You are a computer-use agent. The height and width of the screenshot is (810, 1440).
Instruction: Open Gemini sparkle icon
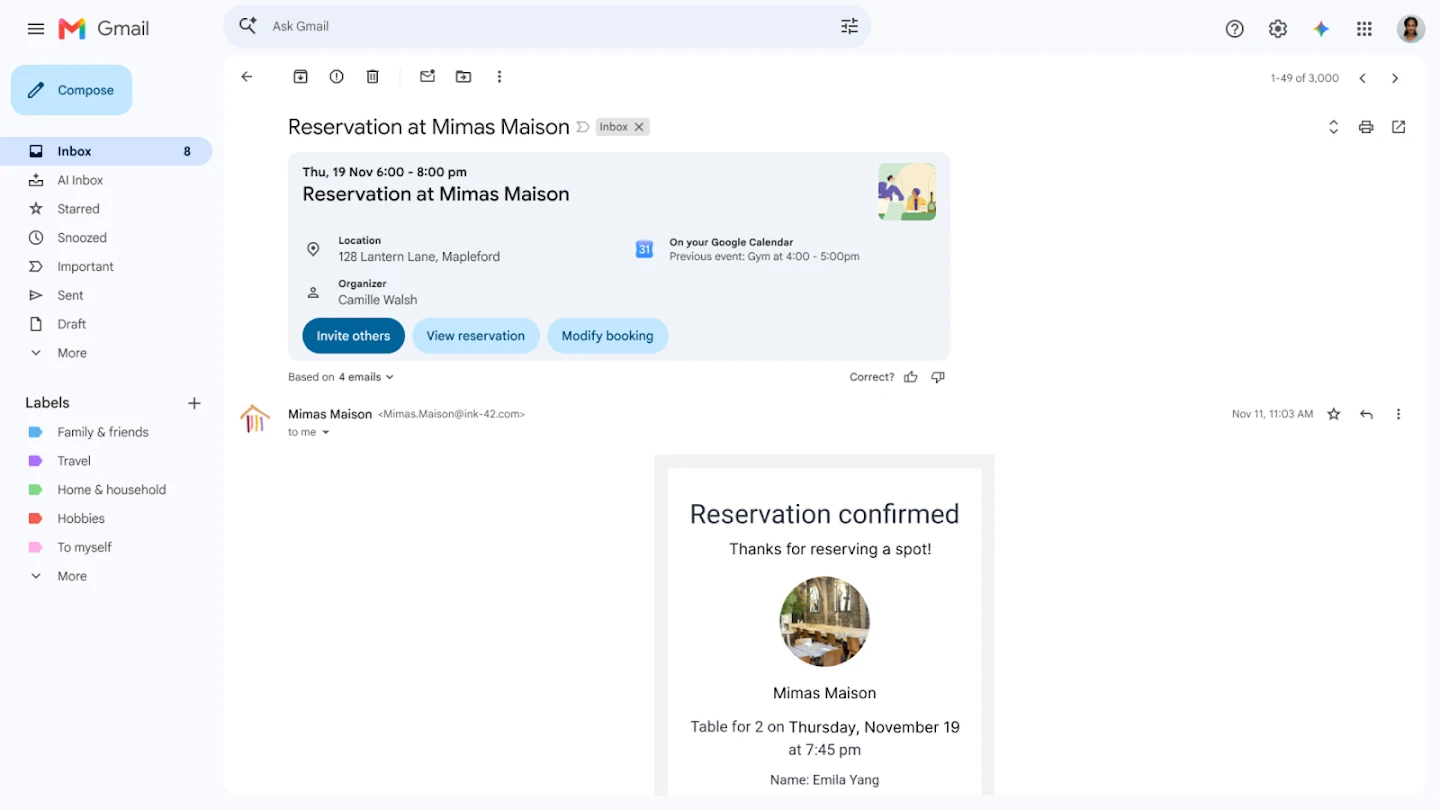tap(1321, 29)
